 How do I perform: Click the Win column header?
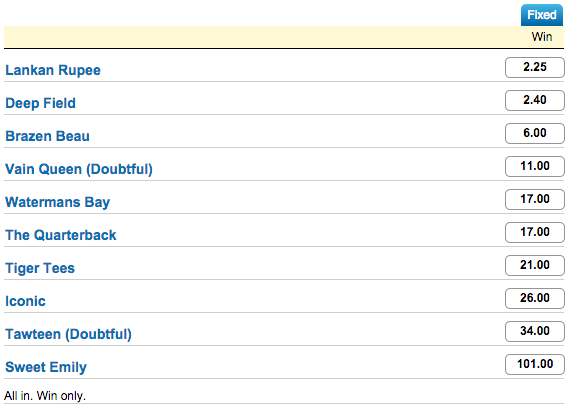(542, 37)
